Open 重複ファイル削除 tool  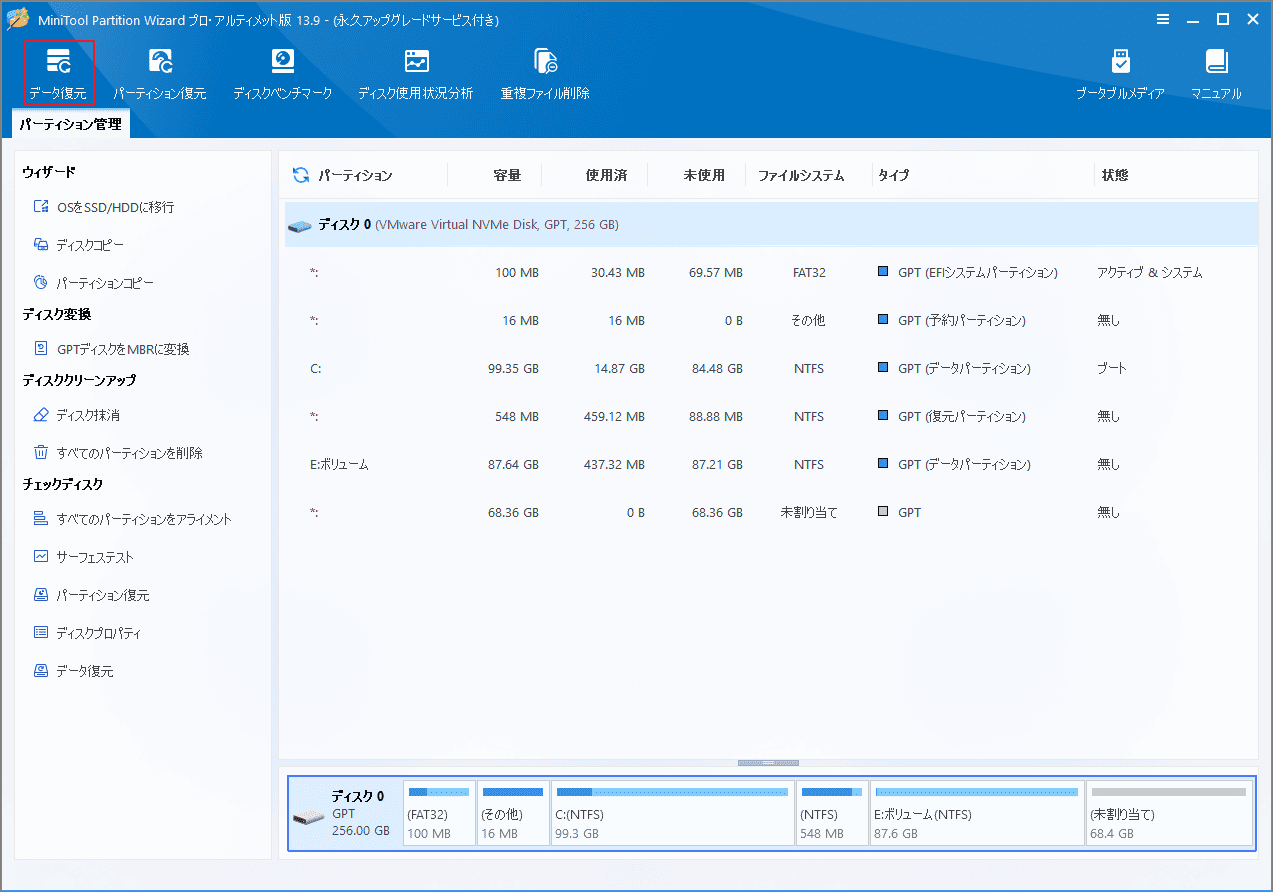coord(545,73)
